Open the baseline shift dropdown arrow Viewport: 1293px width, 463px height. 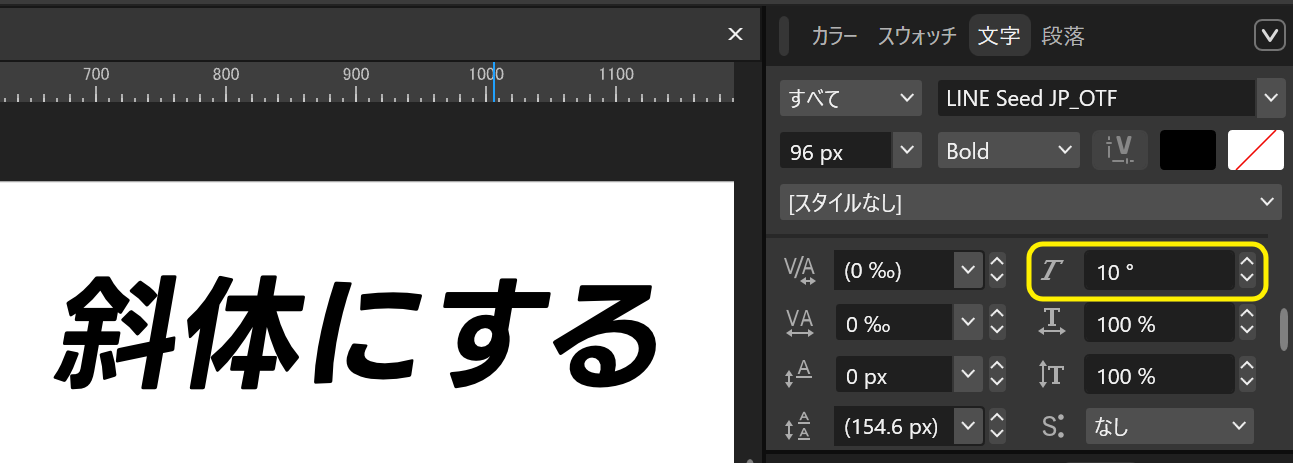tap(968, 376)
